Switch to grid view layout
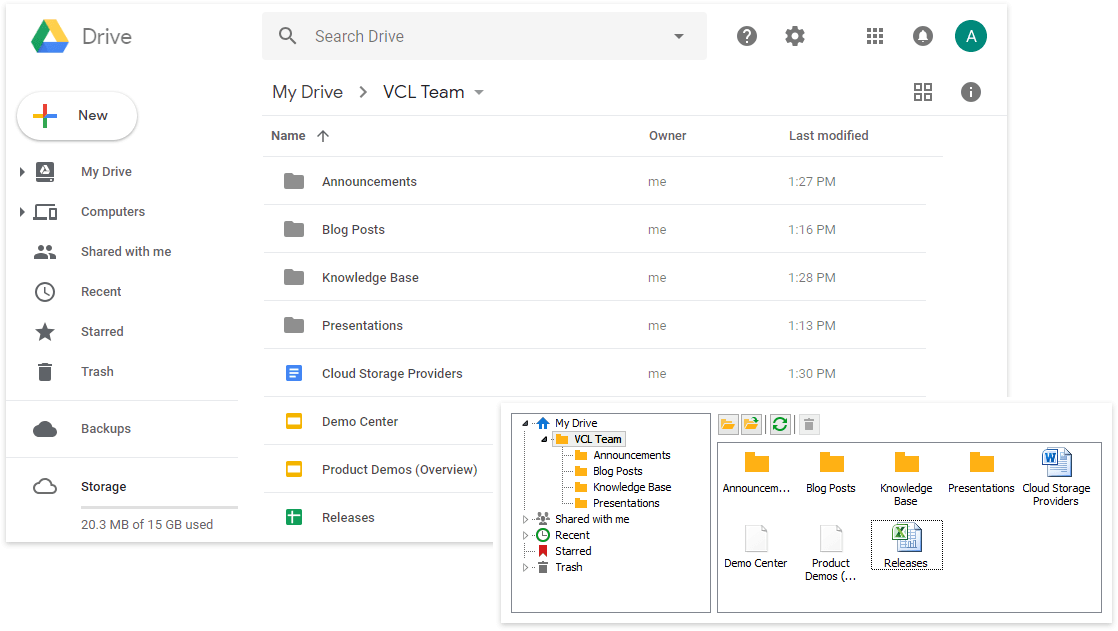The image size is (1118, 631). pos(923,92)
